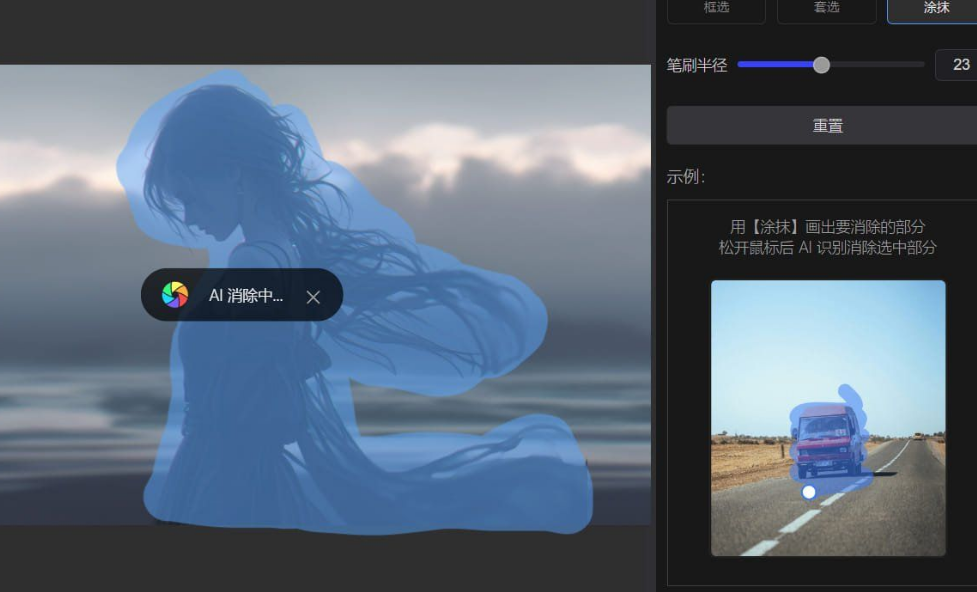Switch to the 框选 selection mode

[x=716, y=8]
